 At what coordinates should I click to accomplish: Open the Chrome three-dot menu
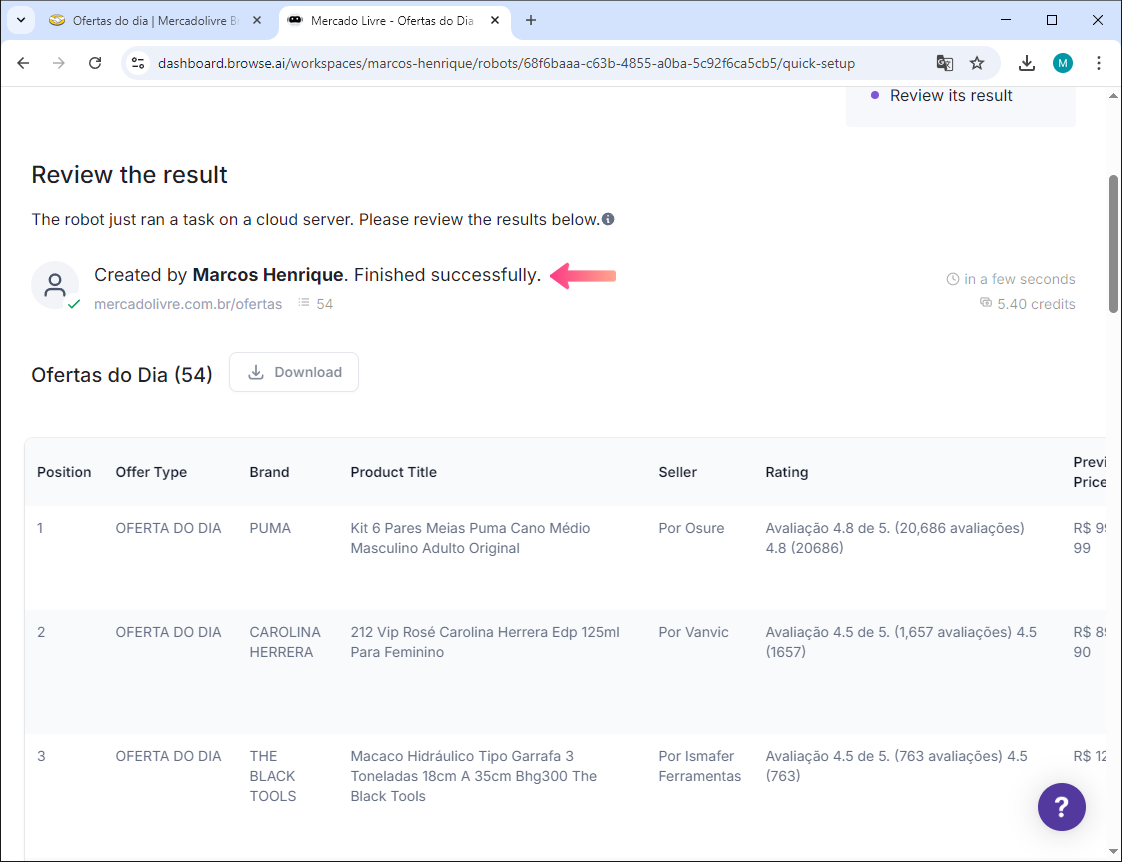point(1099,63)
